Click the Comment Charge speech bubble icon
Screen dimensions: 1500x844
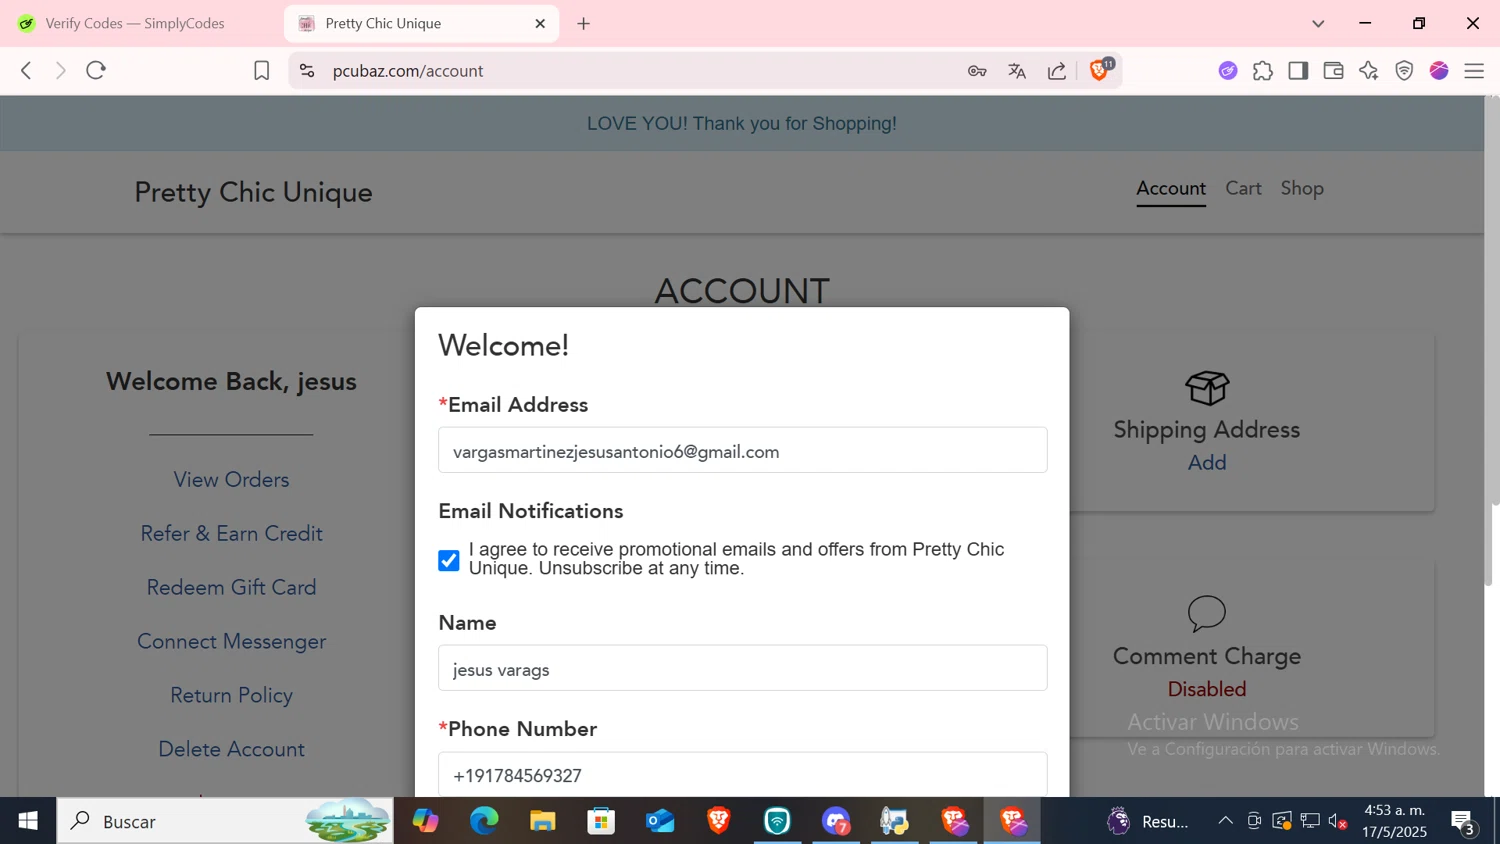pos(1207,613)
